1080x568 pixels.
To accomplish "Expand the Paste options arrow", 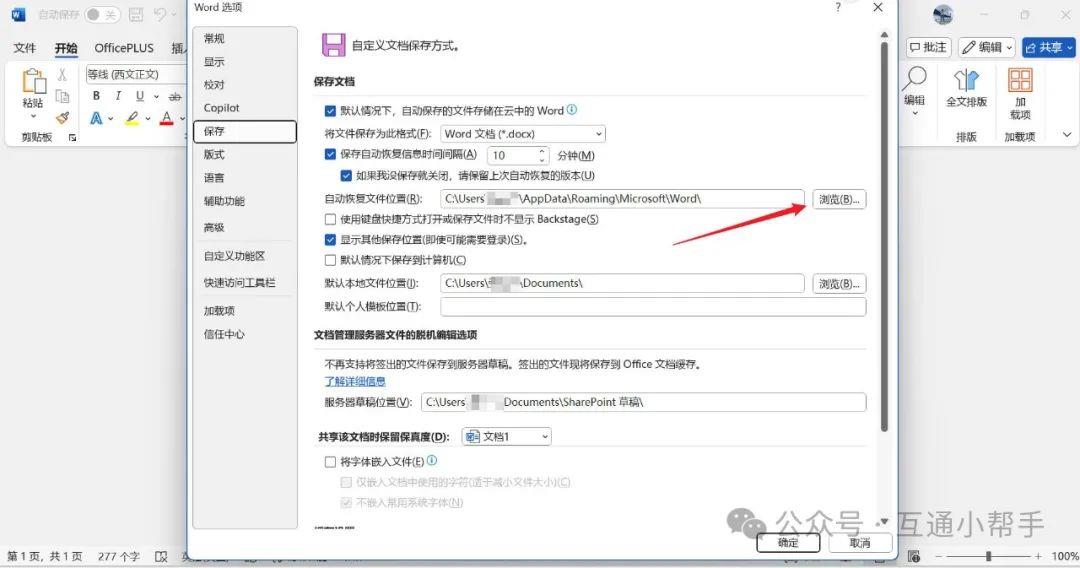I will pos(33,116).
